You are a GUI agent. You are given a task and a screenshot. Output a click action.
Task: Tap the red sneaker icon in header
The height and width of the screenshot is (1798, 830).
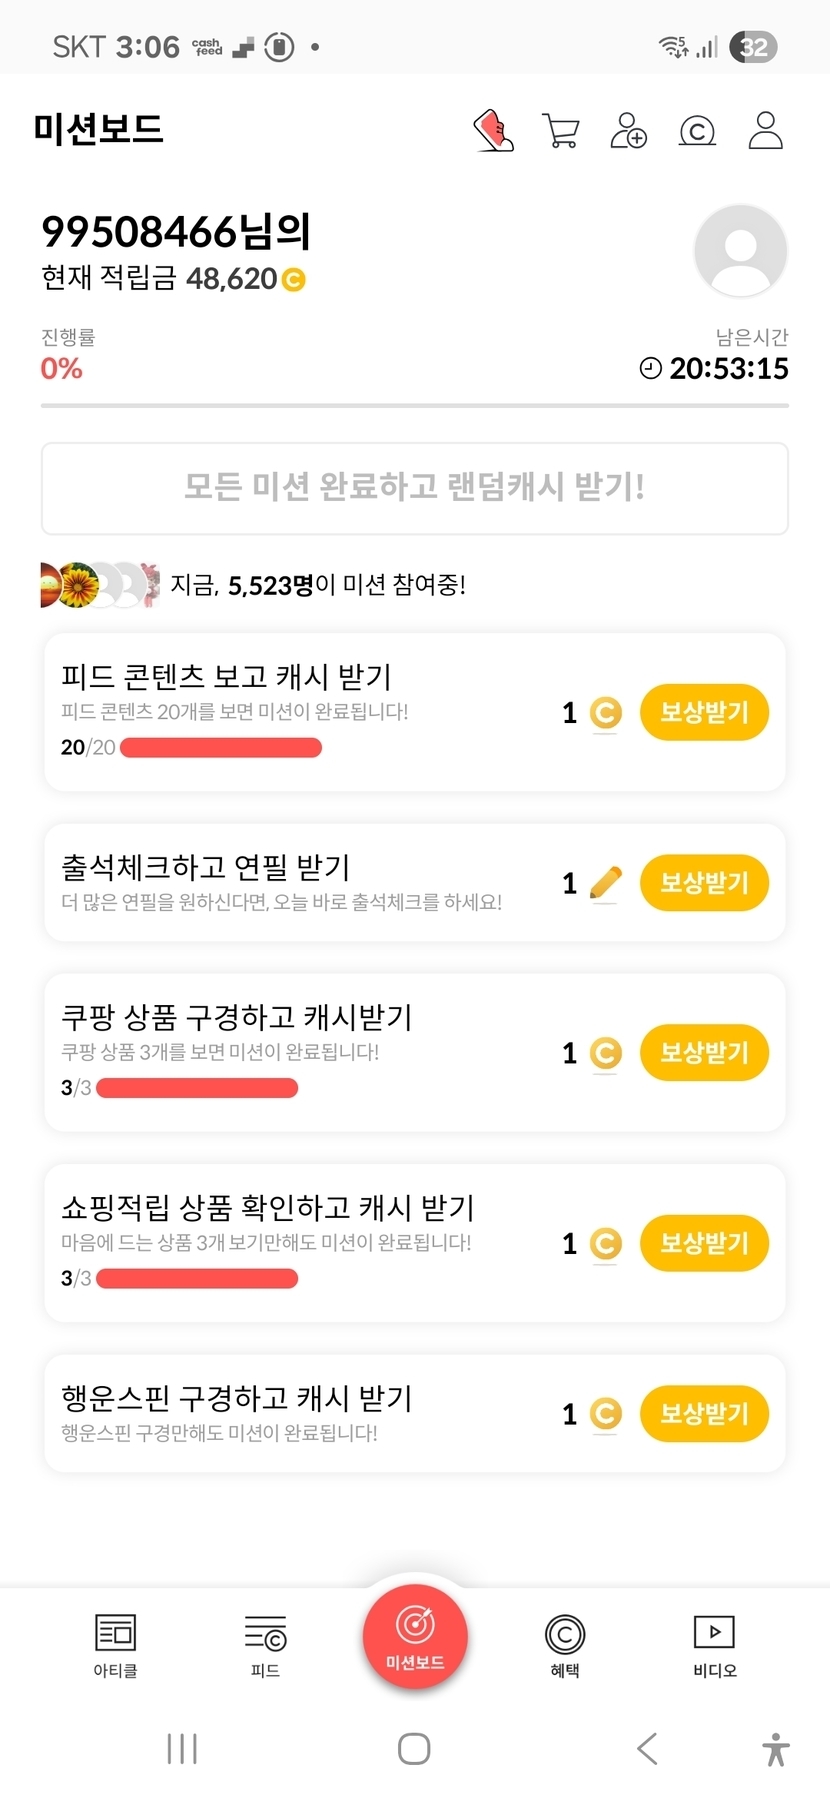[493, 130]
